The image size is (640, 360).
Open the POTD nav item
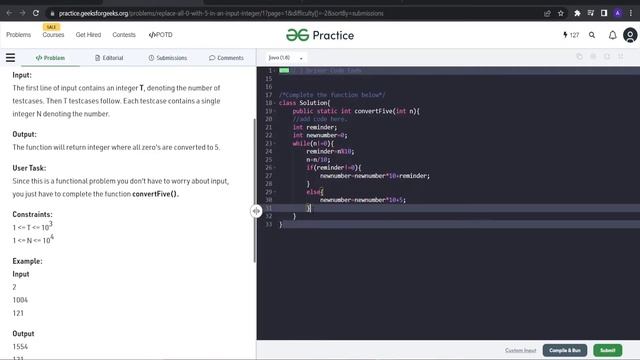(x=160, y=35)
